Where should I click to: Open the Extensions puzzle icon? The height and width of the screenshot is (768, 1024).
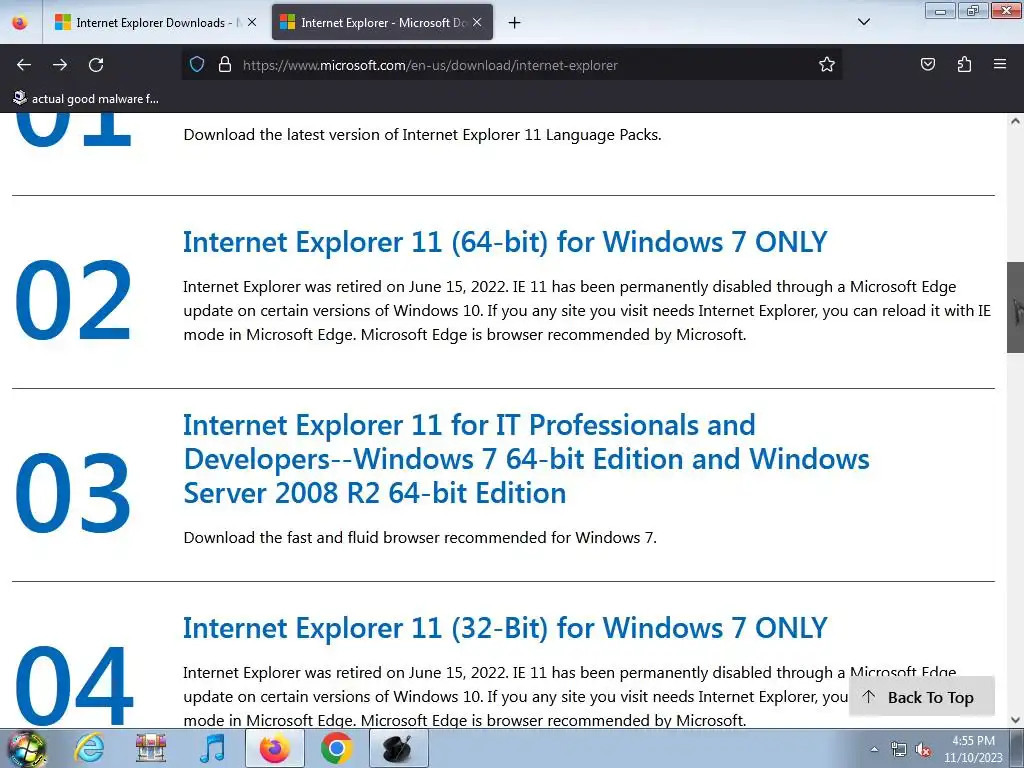(964, 65)
